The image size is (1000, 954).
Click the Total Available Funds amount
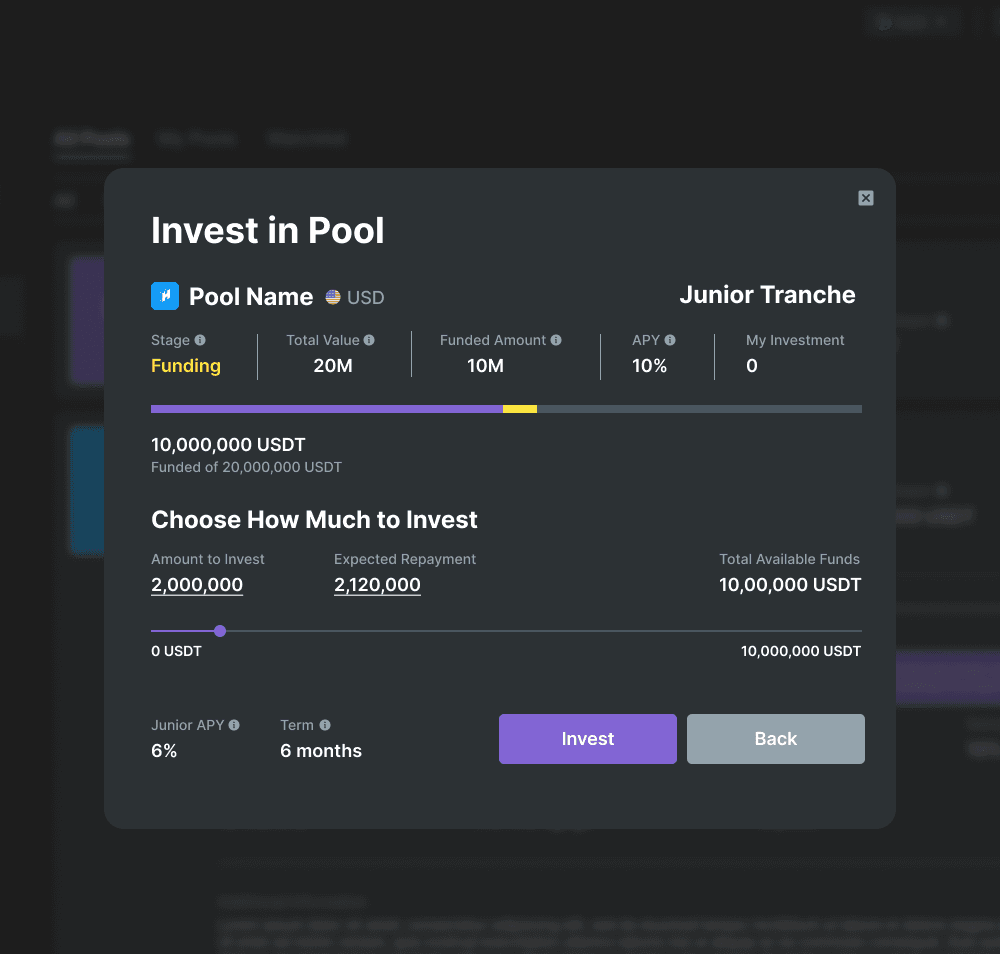(x=790, y=584)
